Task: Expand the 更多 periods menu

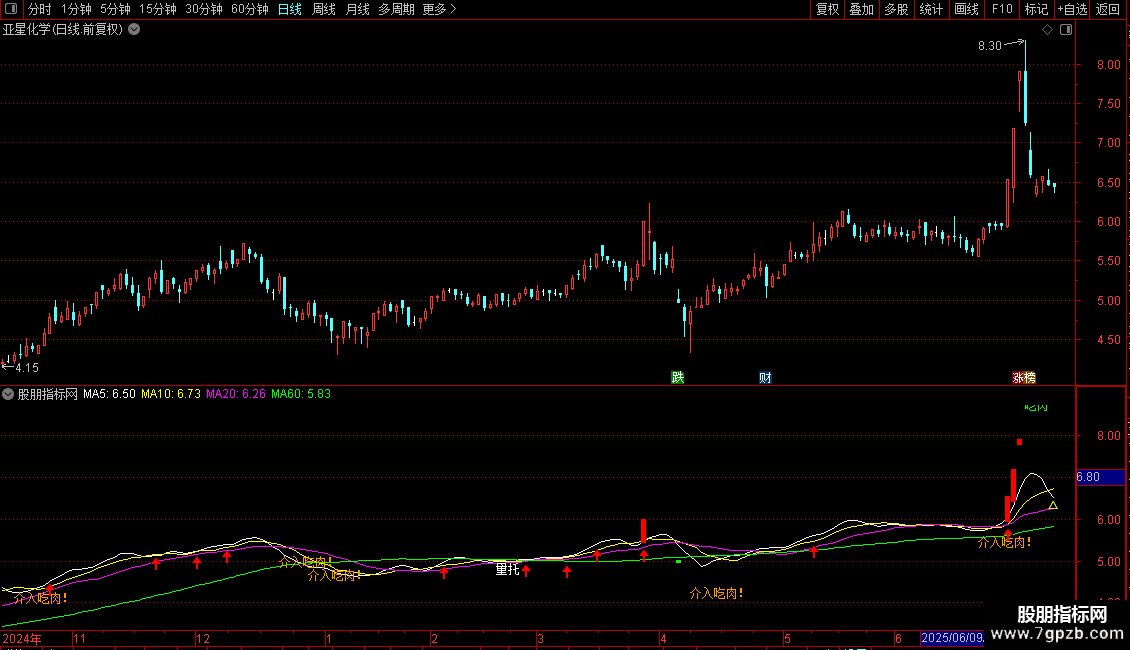Action: (x=440, y=9)
